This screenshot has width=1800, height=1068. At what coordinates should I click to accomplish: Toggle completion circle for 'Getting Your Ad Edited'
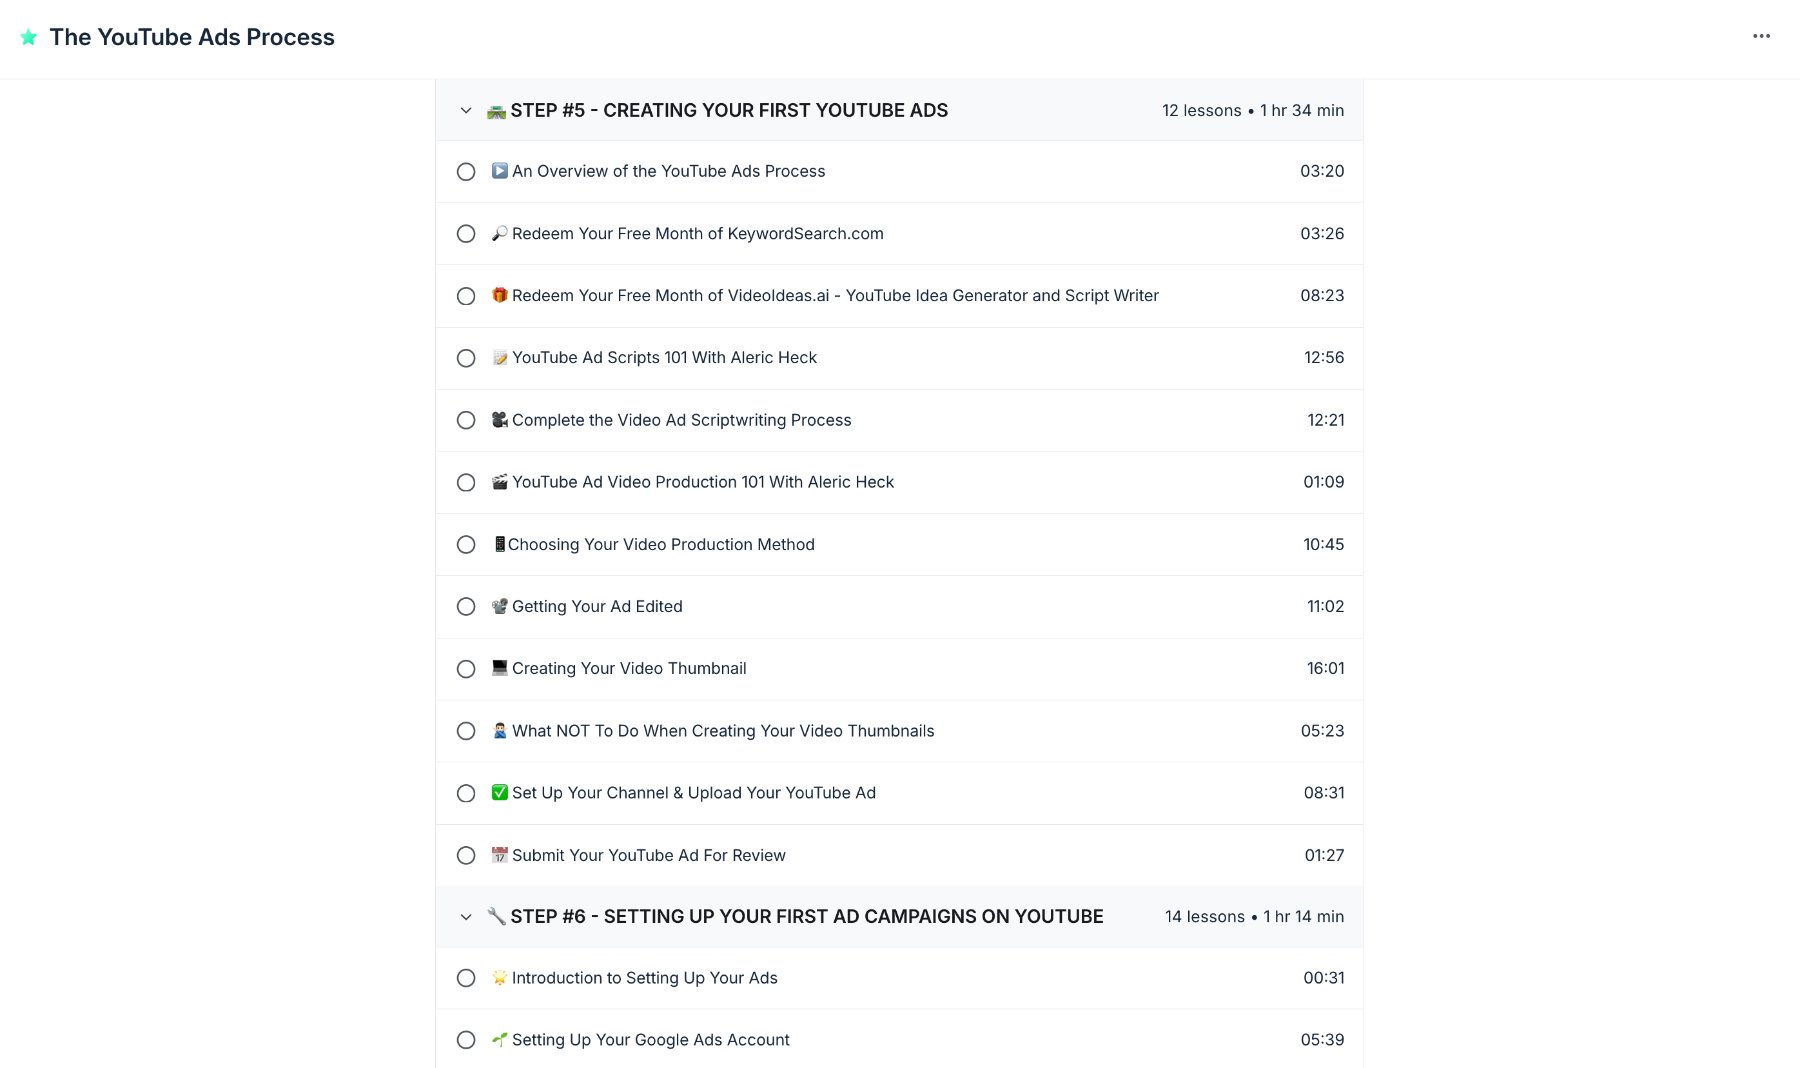tap(466, 607)
